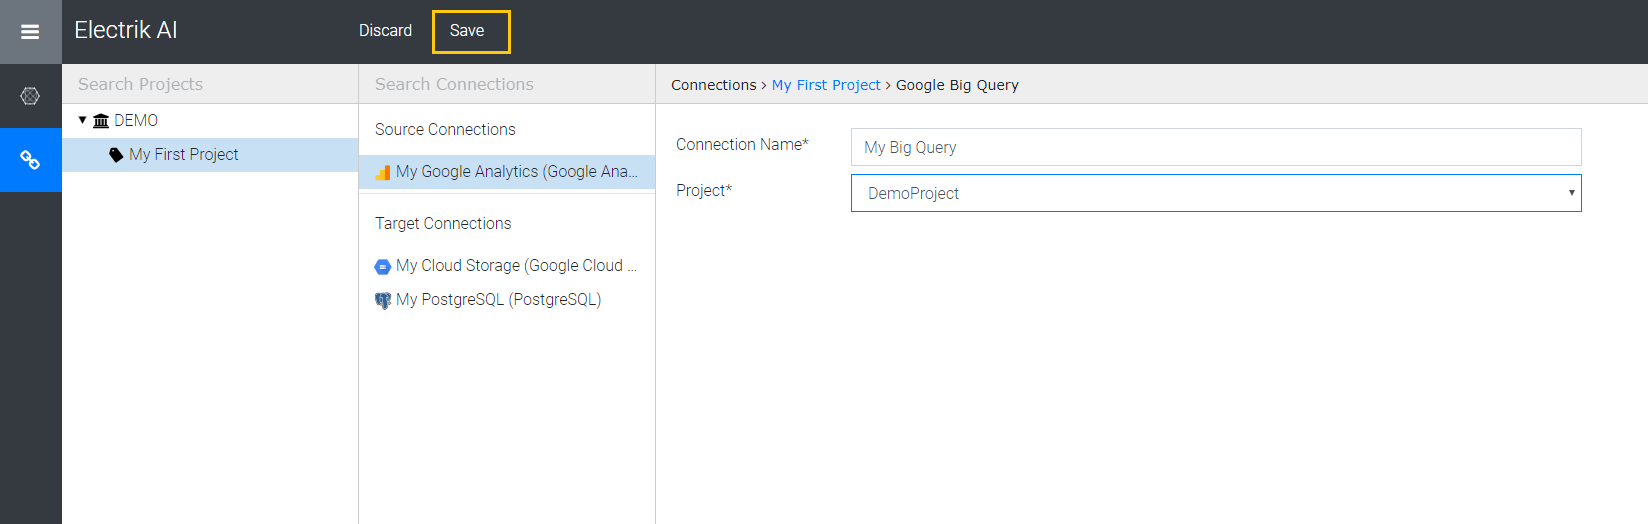Click the tag icon beside My First Project
The image size is (1648, 524).
click(x=116, y=155)
